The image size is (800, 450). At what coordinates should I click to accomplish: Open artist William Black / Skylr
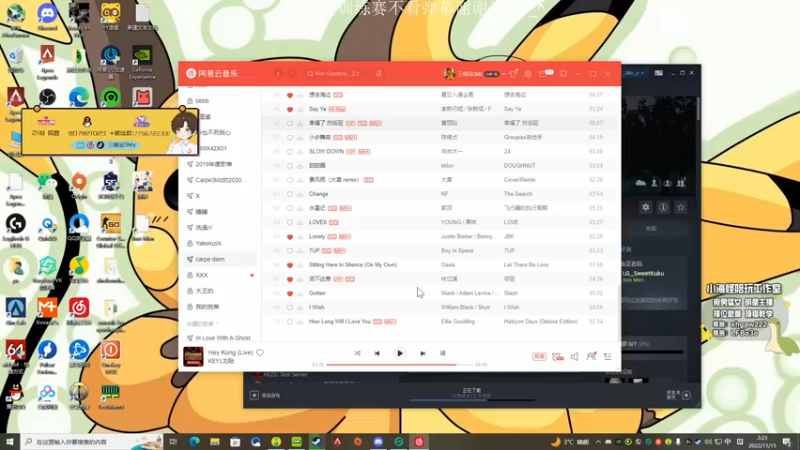465,307
